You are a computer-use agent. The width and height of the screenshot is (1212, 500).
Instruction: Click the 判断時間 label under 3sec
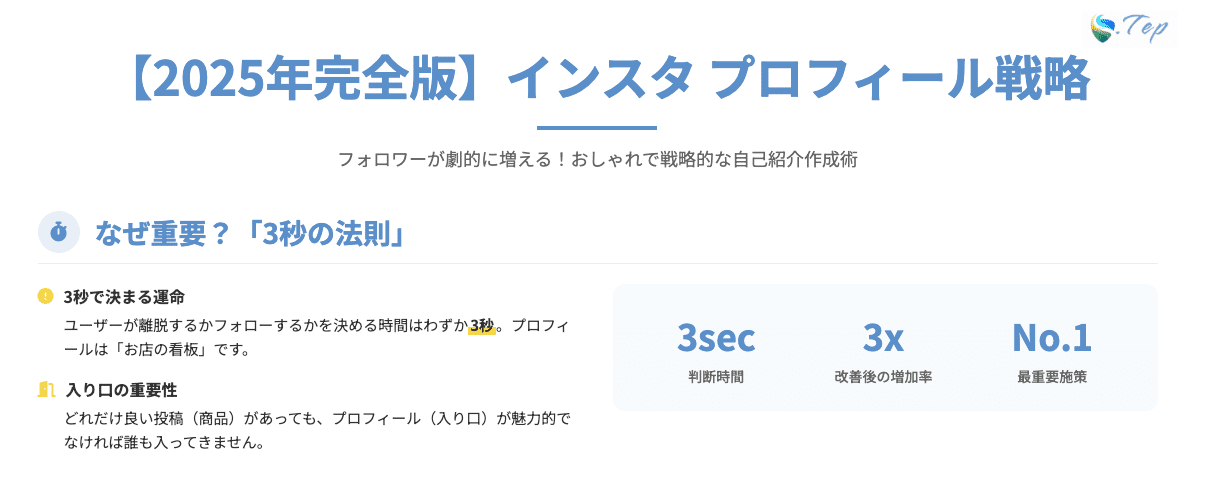click(x=716, y=378)
